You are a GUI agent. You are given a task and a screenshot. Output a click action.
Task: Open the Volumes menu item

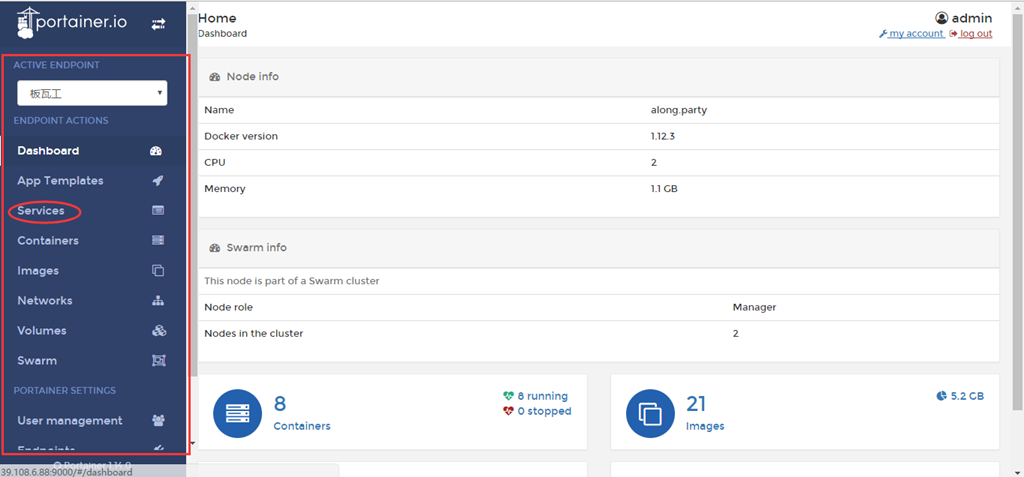(42, 331)
